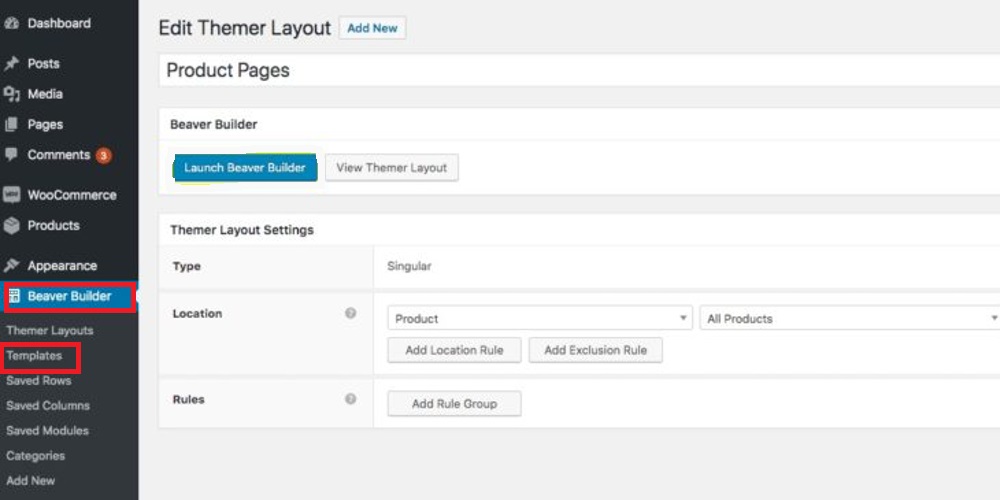Click Add New in sidebar submenu
Screen dimensions: 1000x500
31,480
